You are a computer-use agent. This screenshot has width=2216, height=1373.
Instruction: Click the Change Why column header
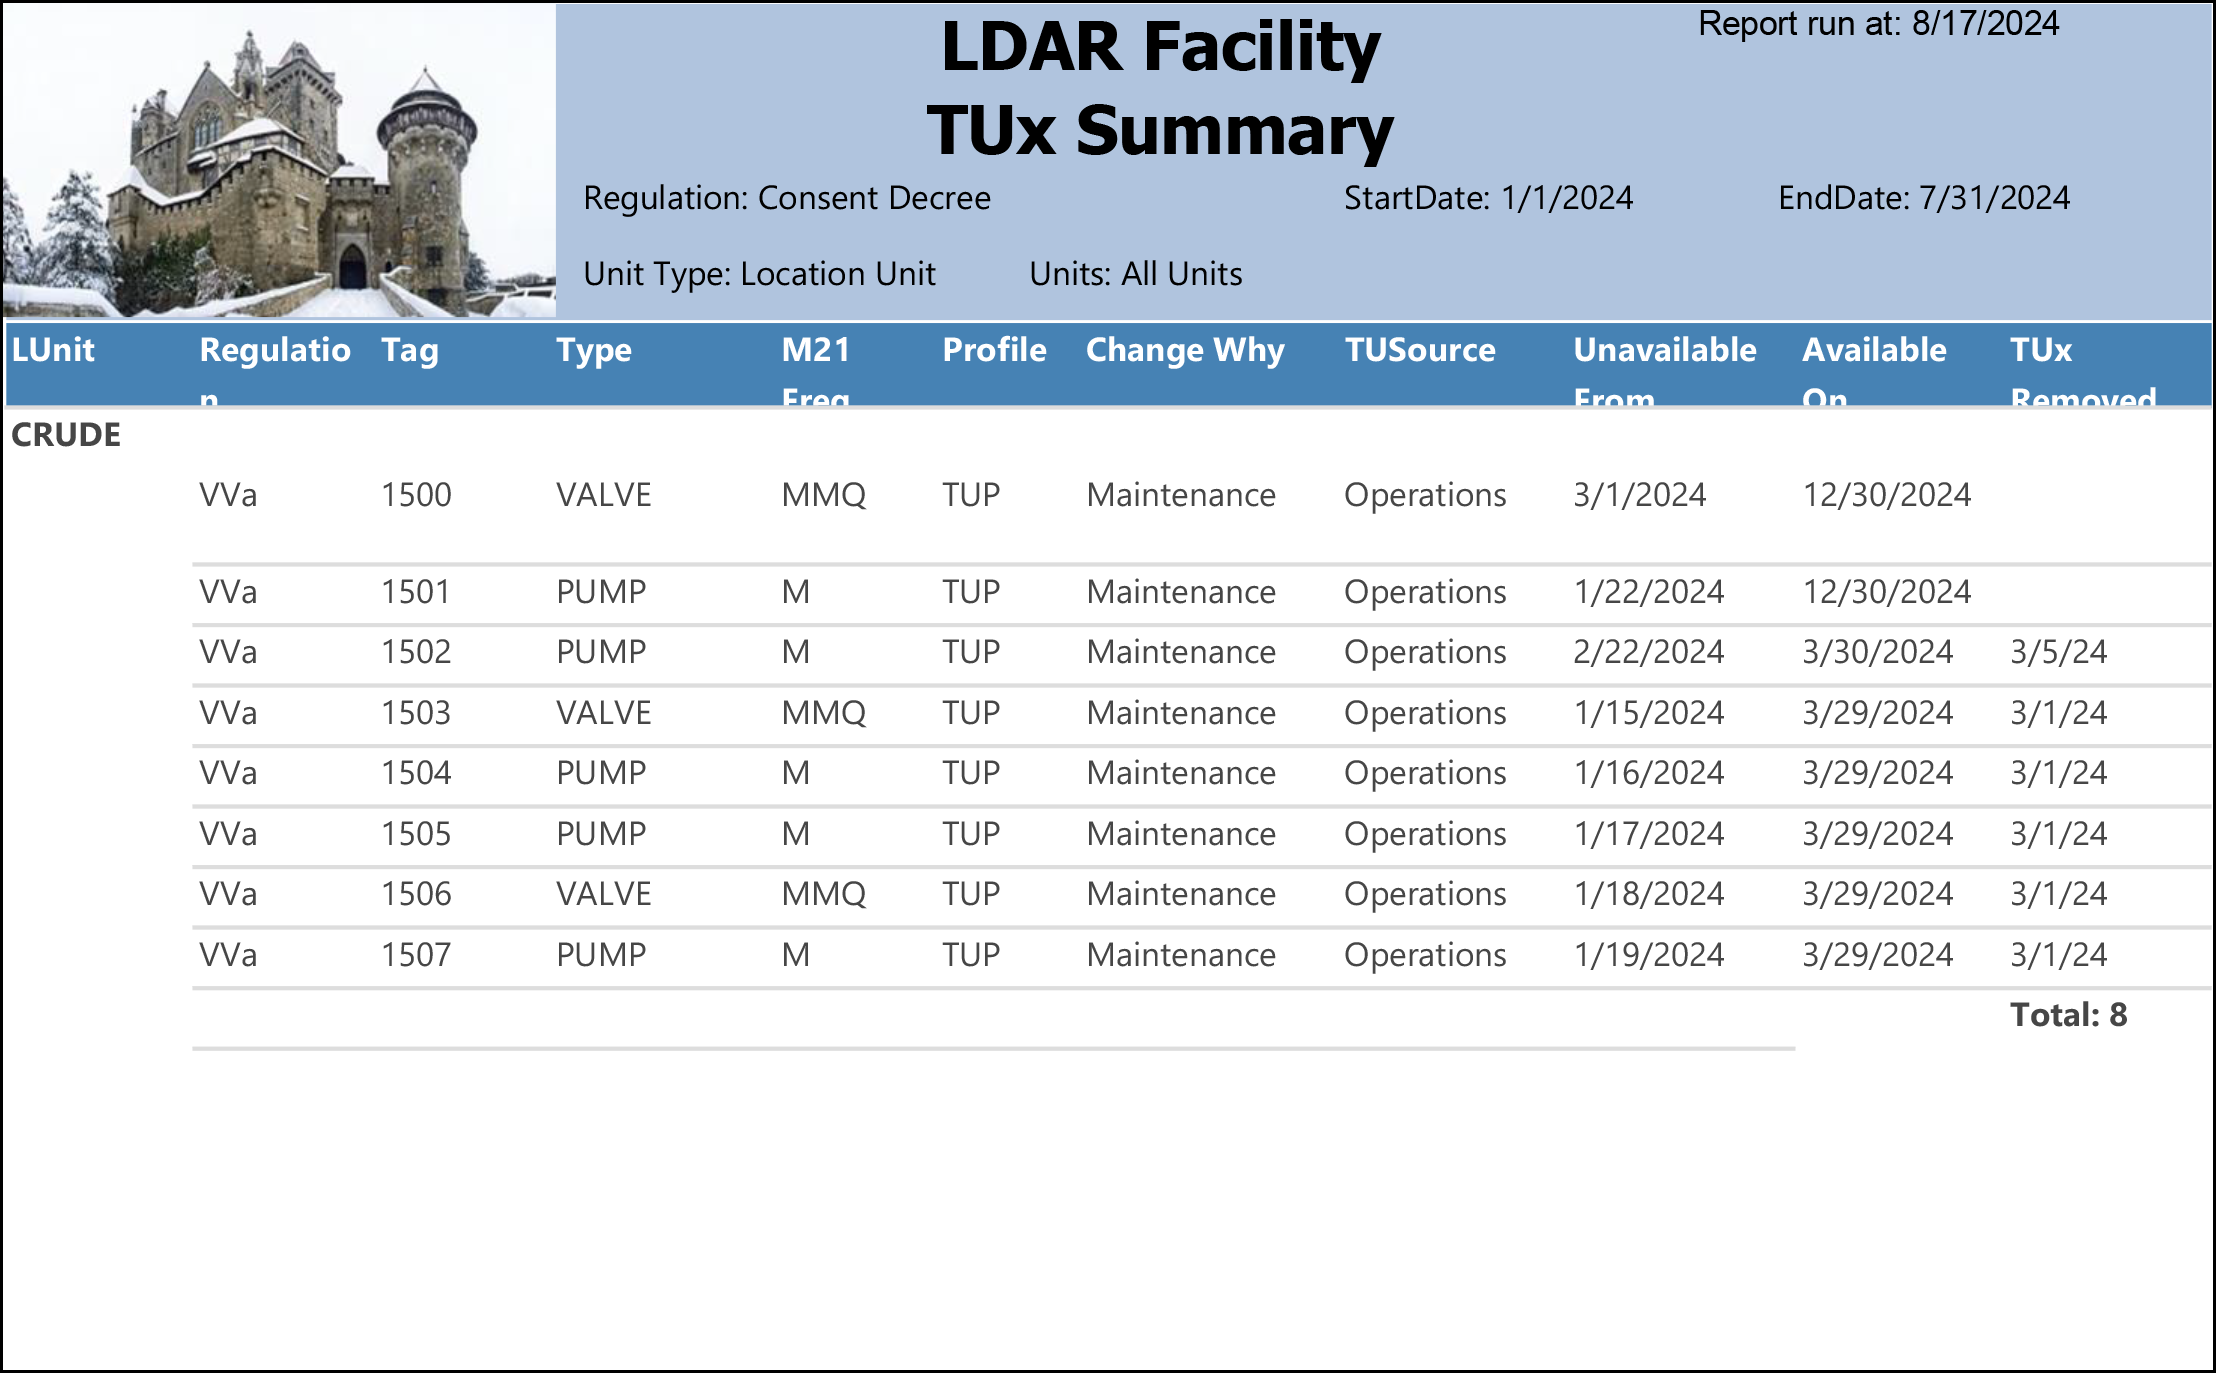[1185, 351]
